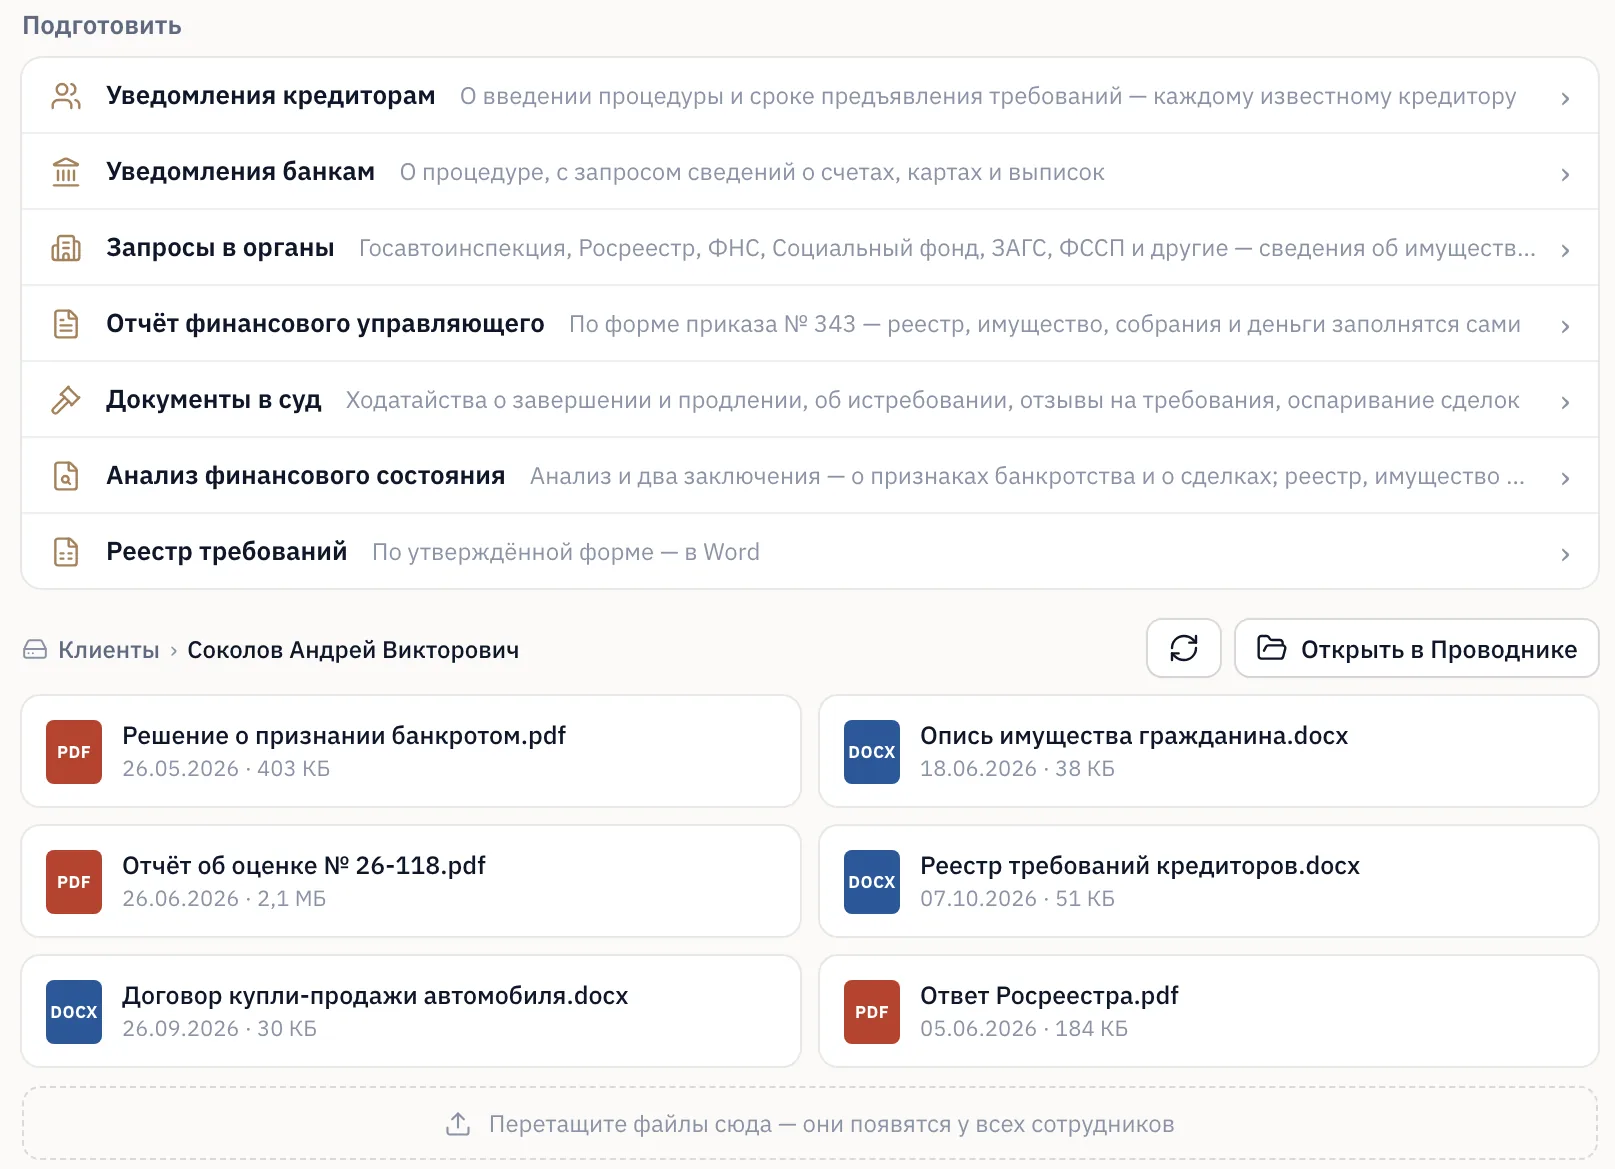Click the people icon beside Уведомления кредиторам
This screenshot has width=1615, height=1169.
[x=66, y=96]
